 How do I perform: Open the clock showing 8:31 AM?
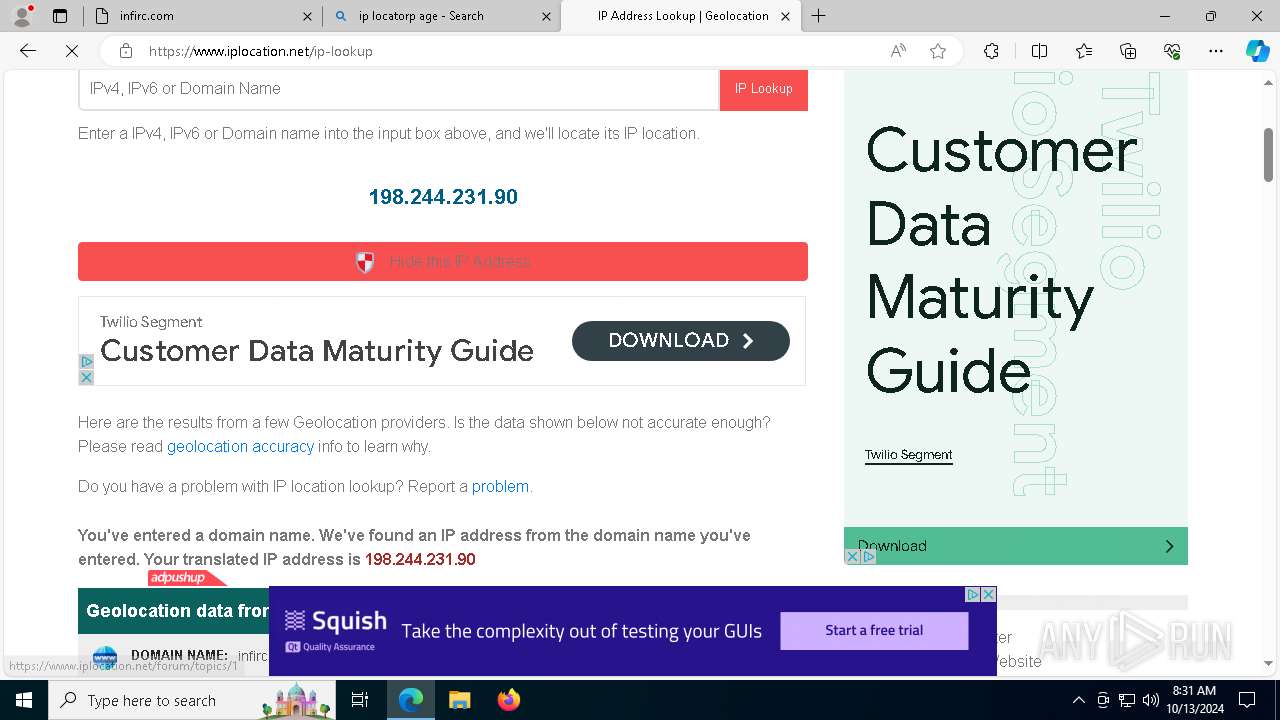pos(1194,700)
